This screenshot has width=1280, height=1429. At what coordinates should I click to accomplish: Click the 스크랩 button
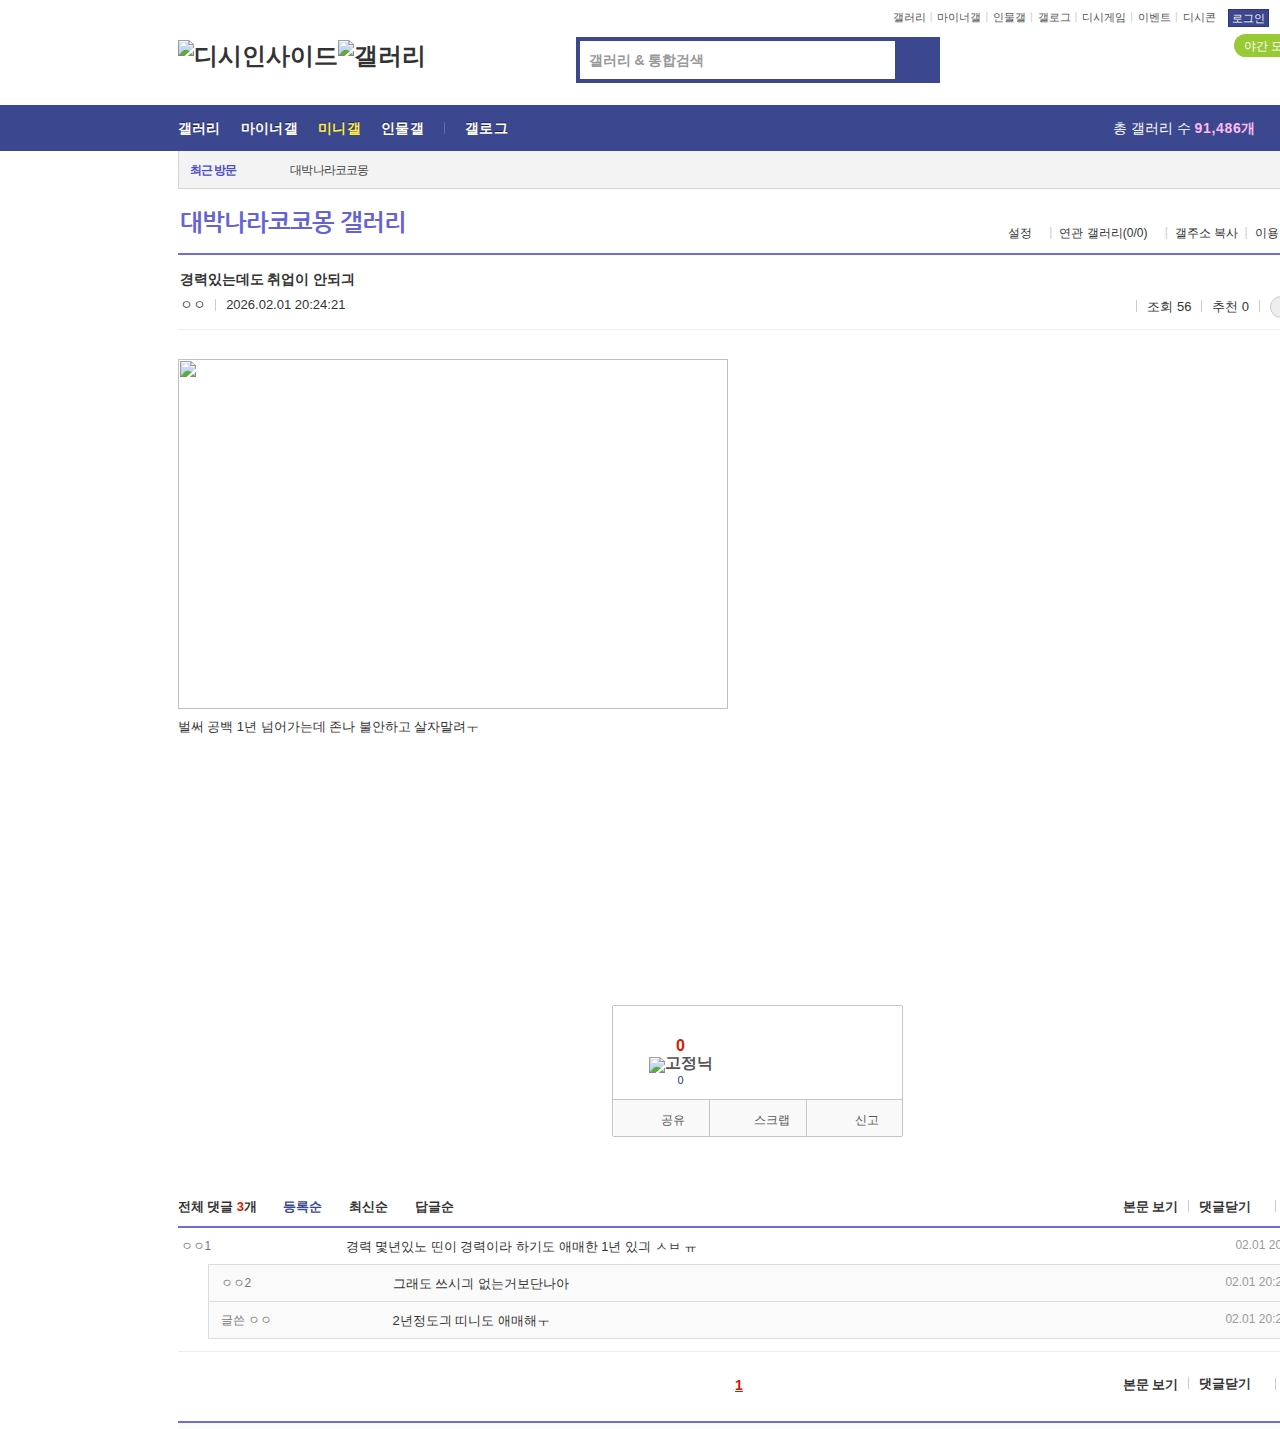pyautogui.click(x=758, y=1119)
